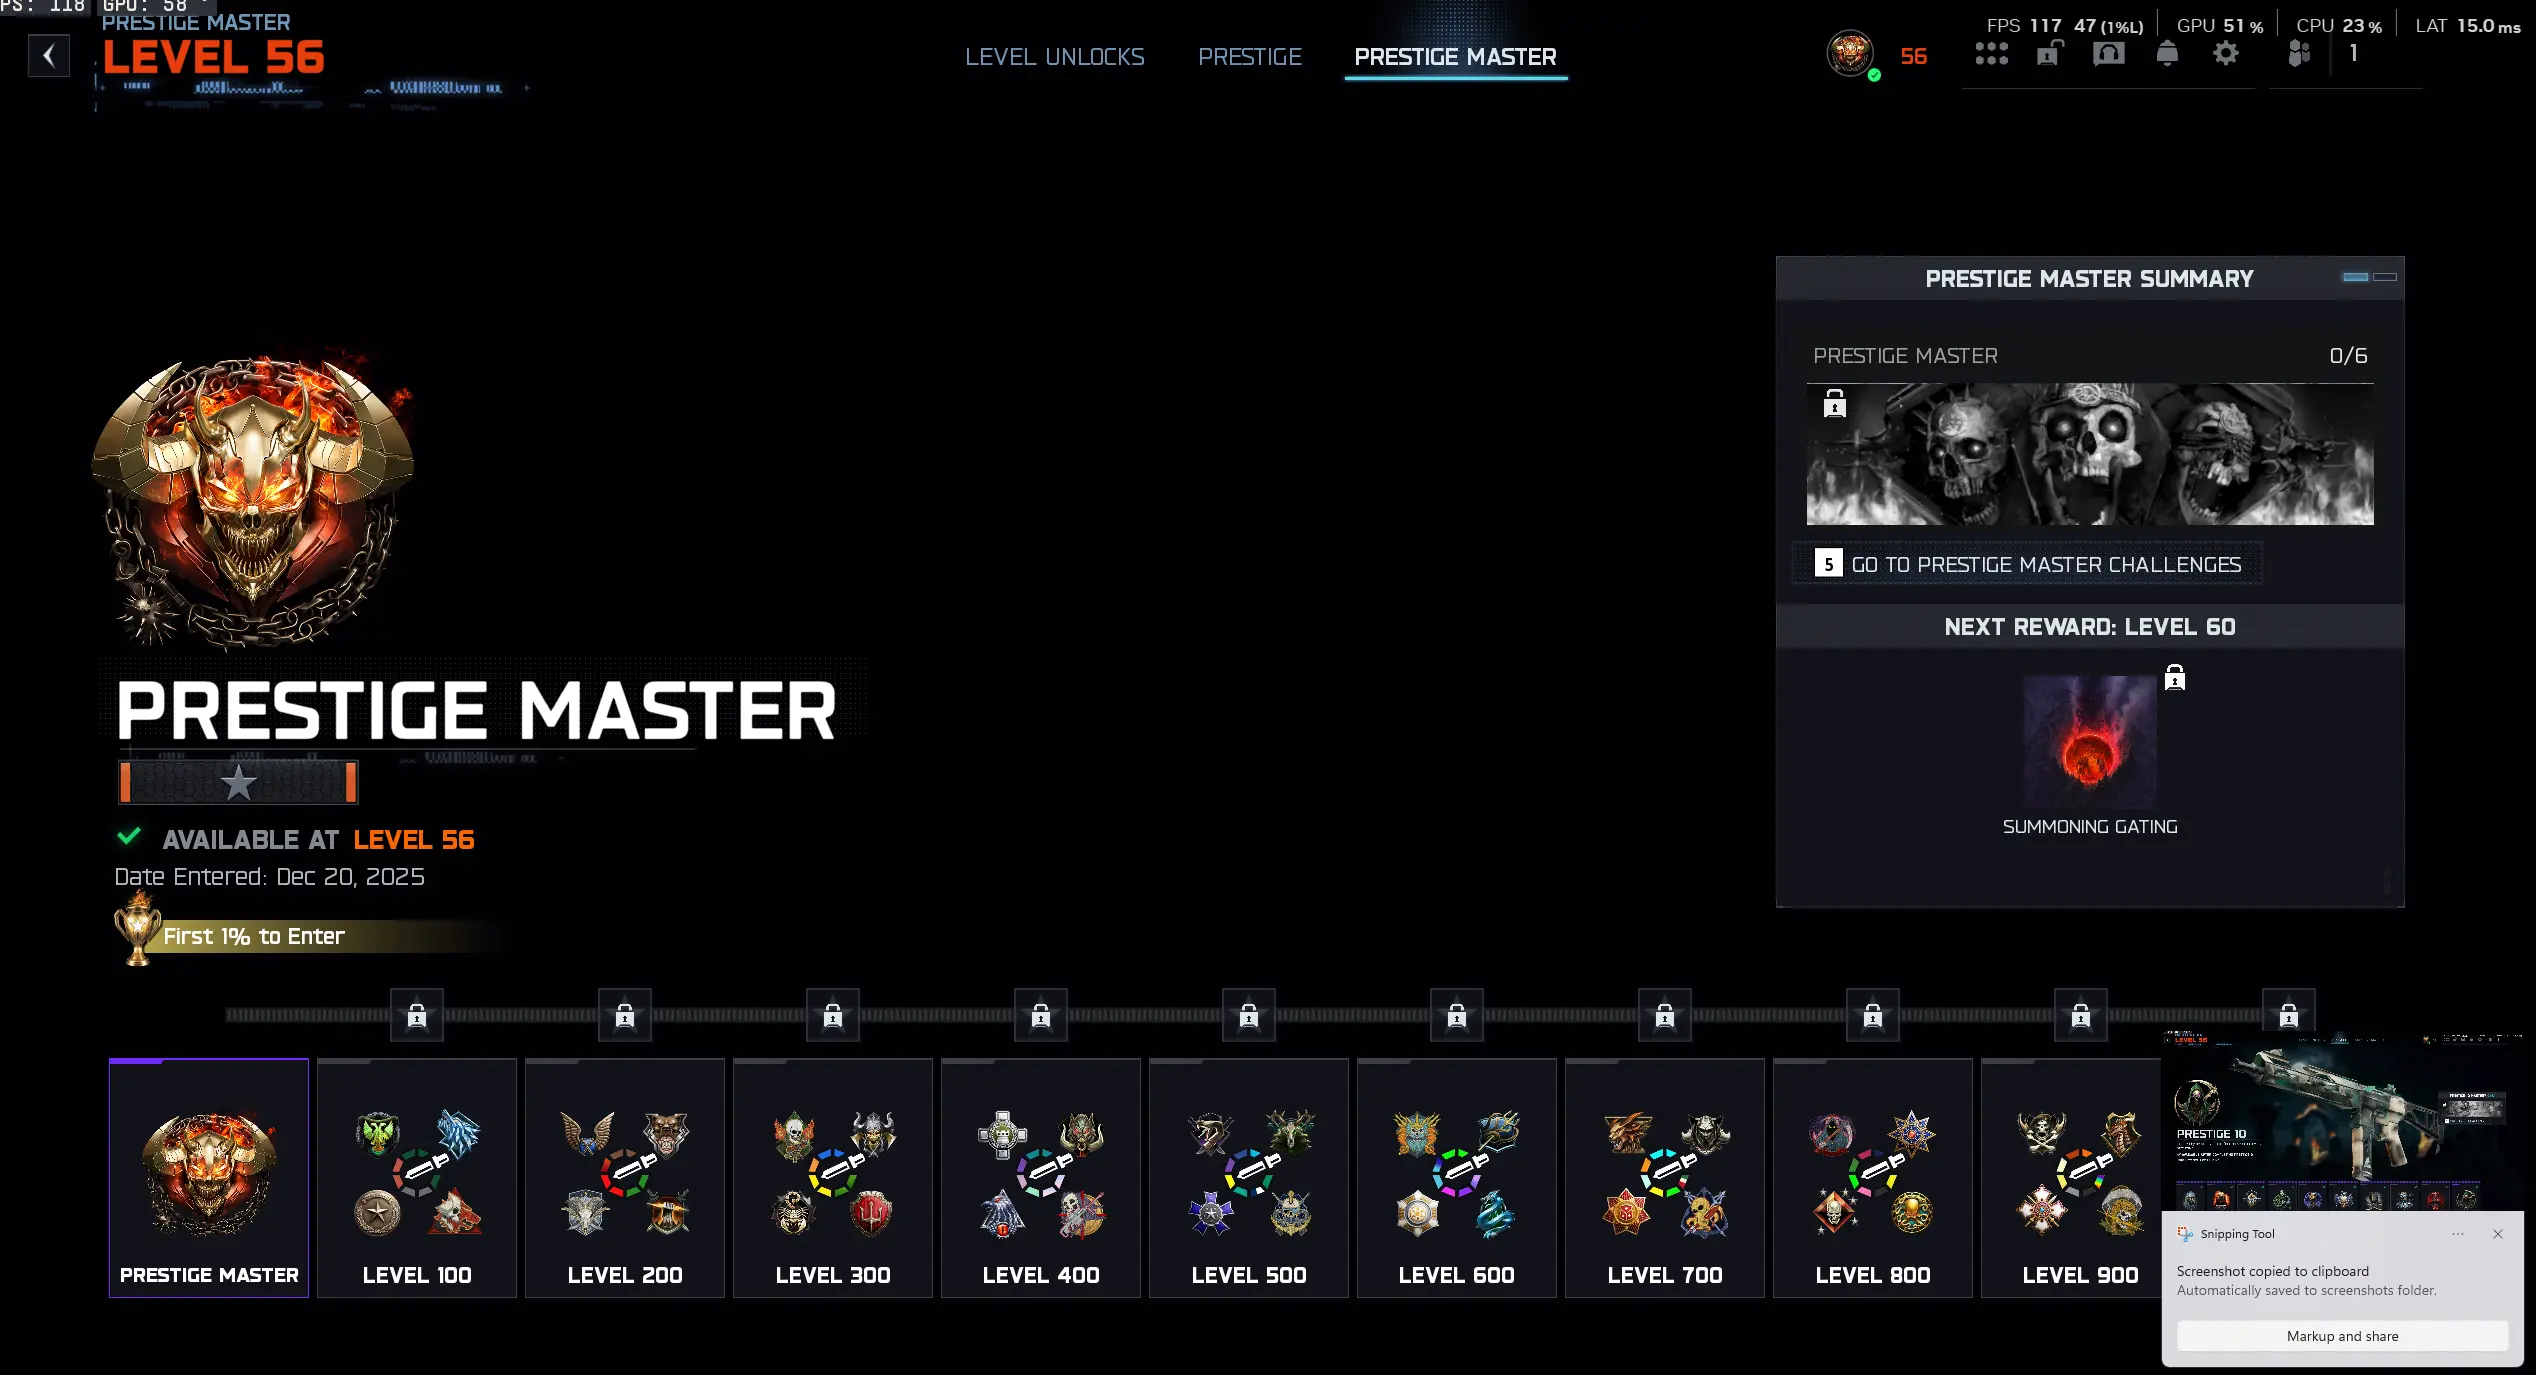Screen dimensions: 2536x1375
Task: Click Markup and share button
Action: click(x=2341, y=1336)
